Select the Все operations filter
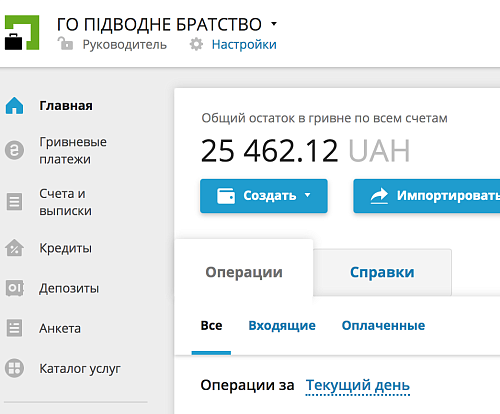 click(211, 325)
